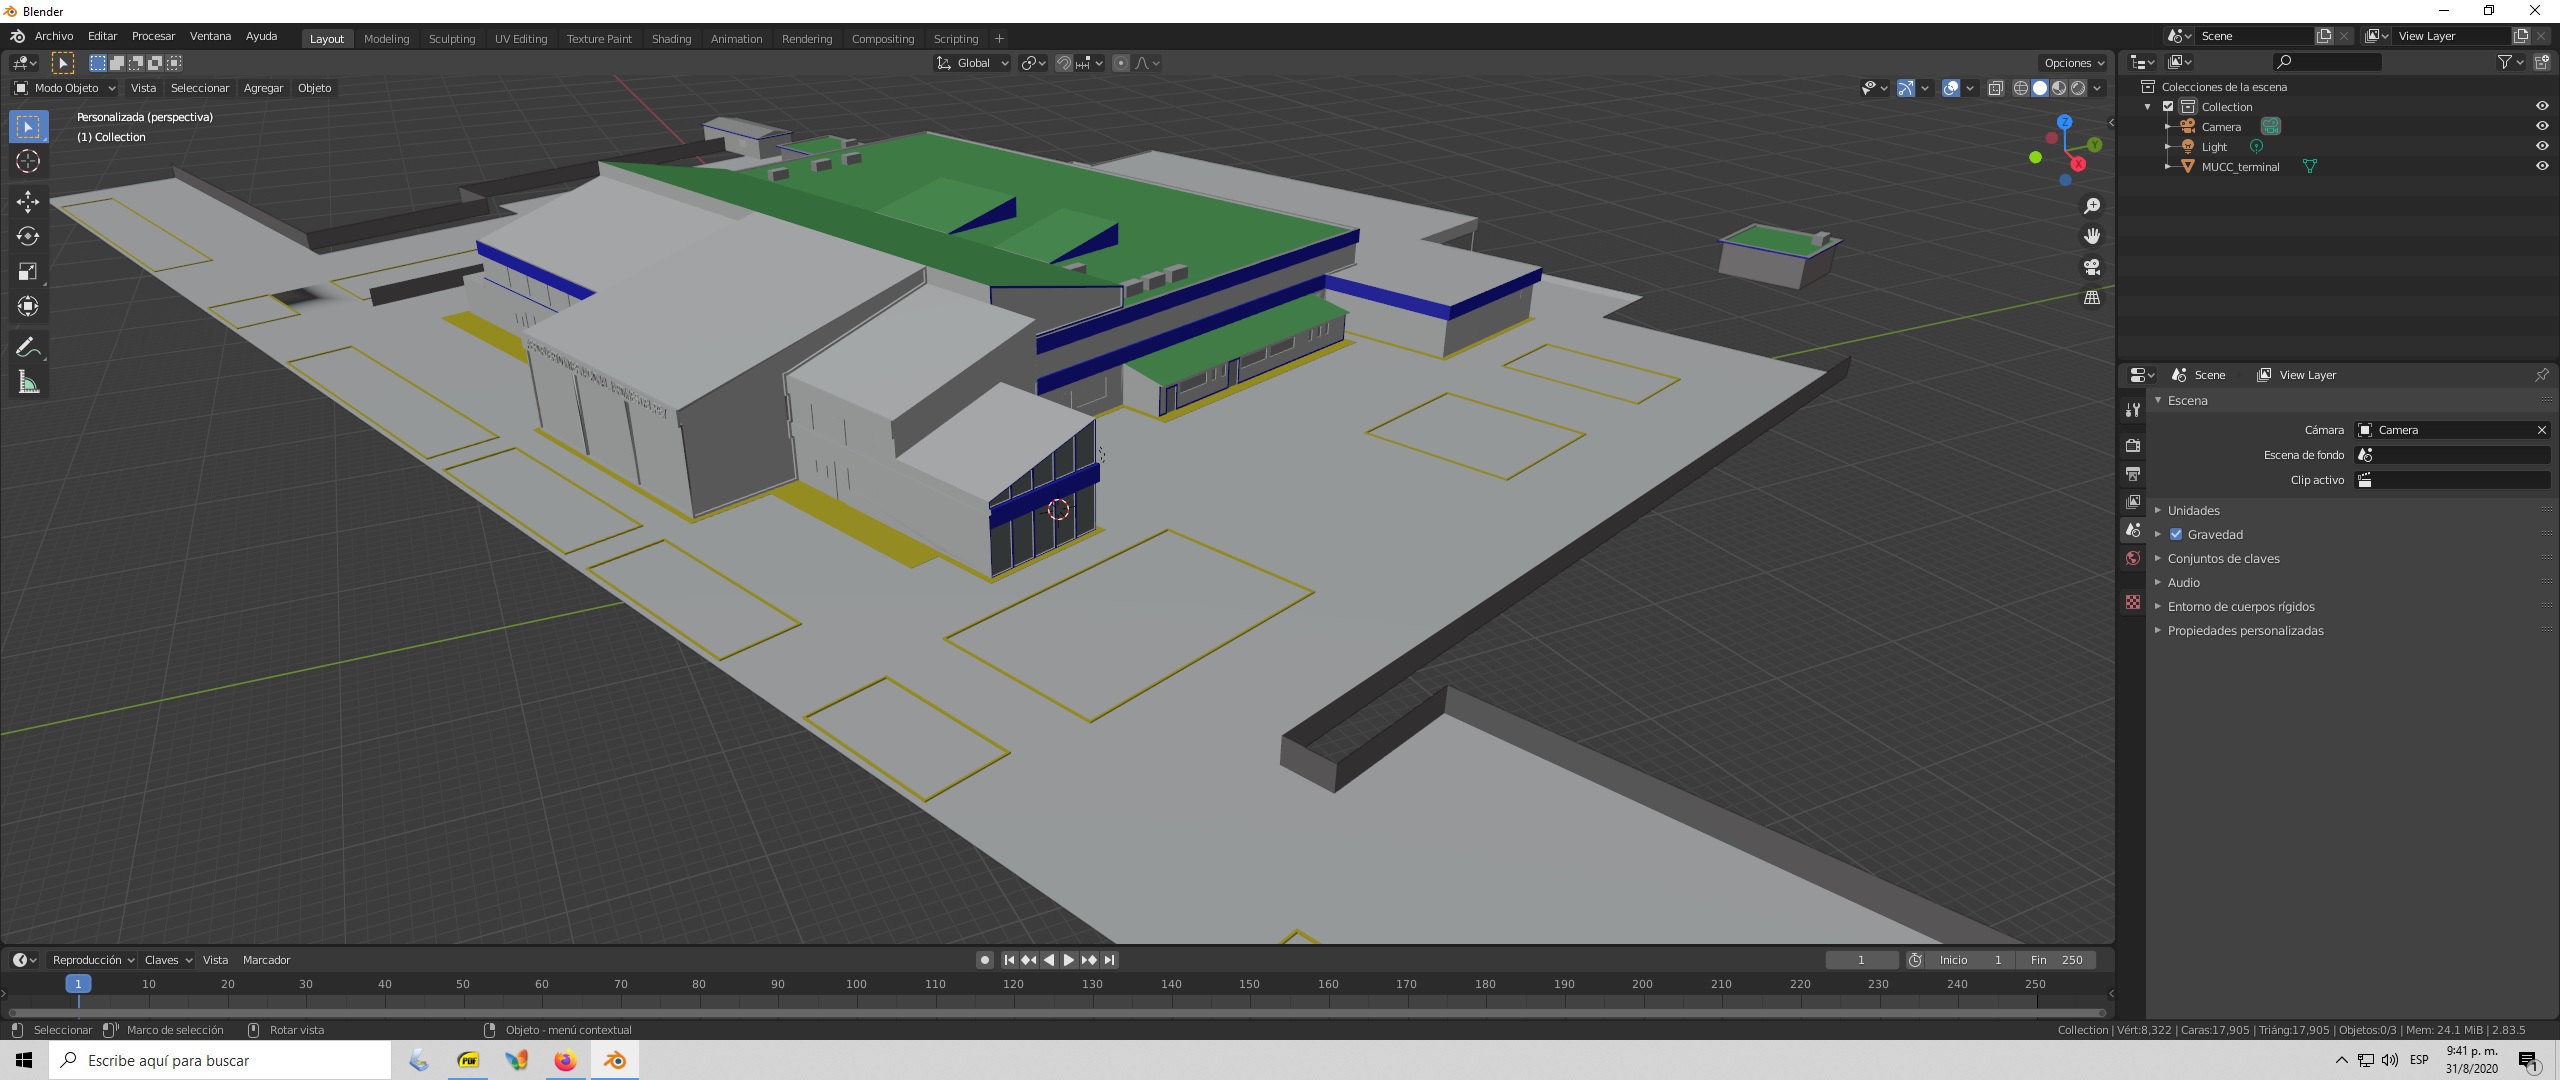Screen dimensions: 2560x1080
Task: Click the Opciones button
Action: (2073, 63)
